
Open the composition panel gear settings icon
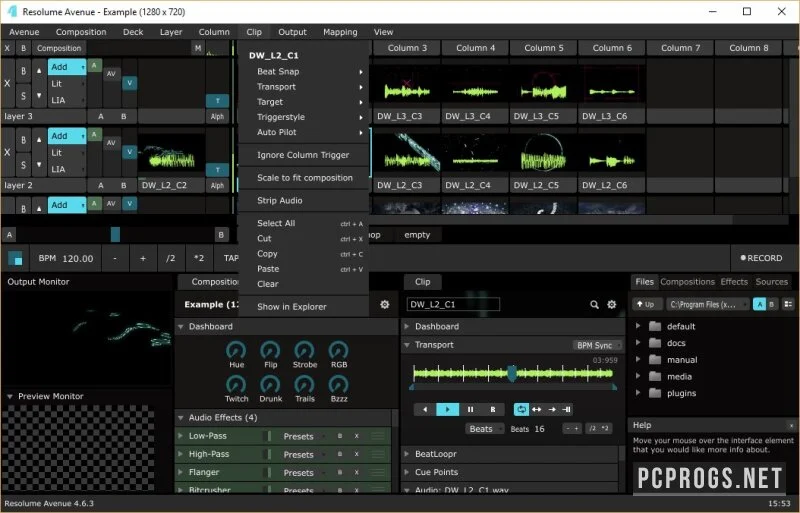pyautogui.click(x=385, y=304)
